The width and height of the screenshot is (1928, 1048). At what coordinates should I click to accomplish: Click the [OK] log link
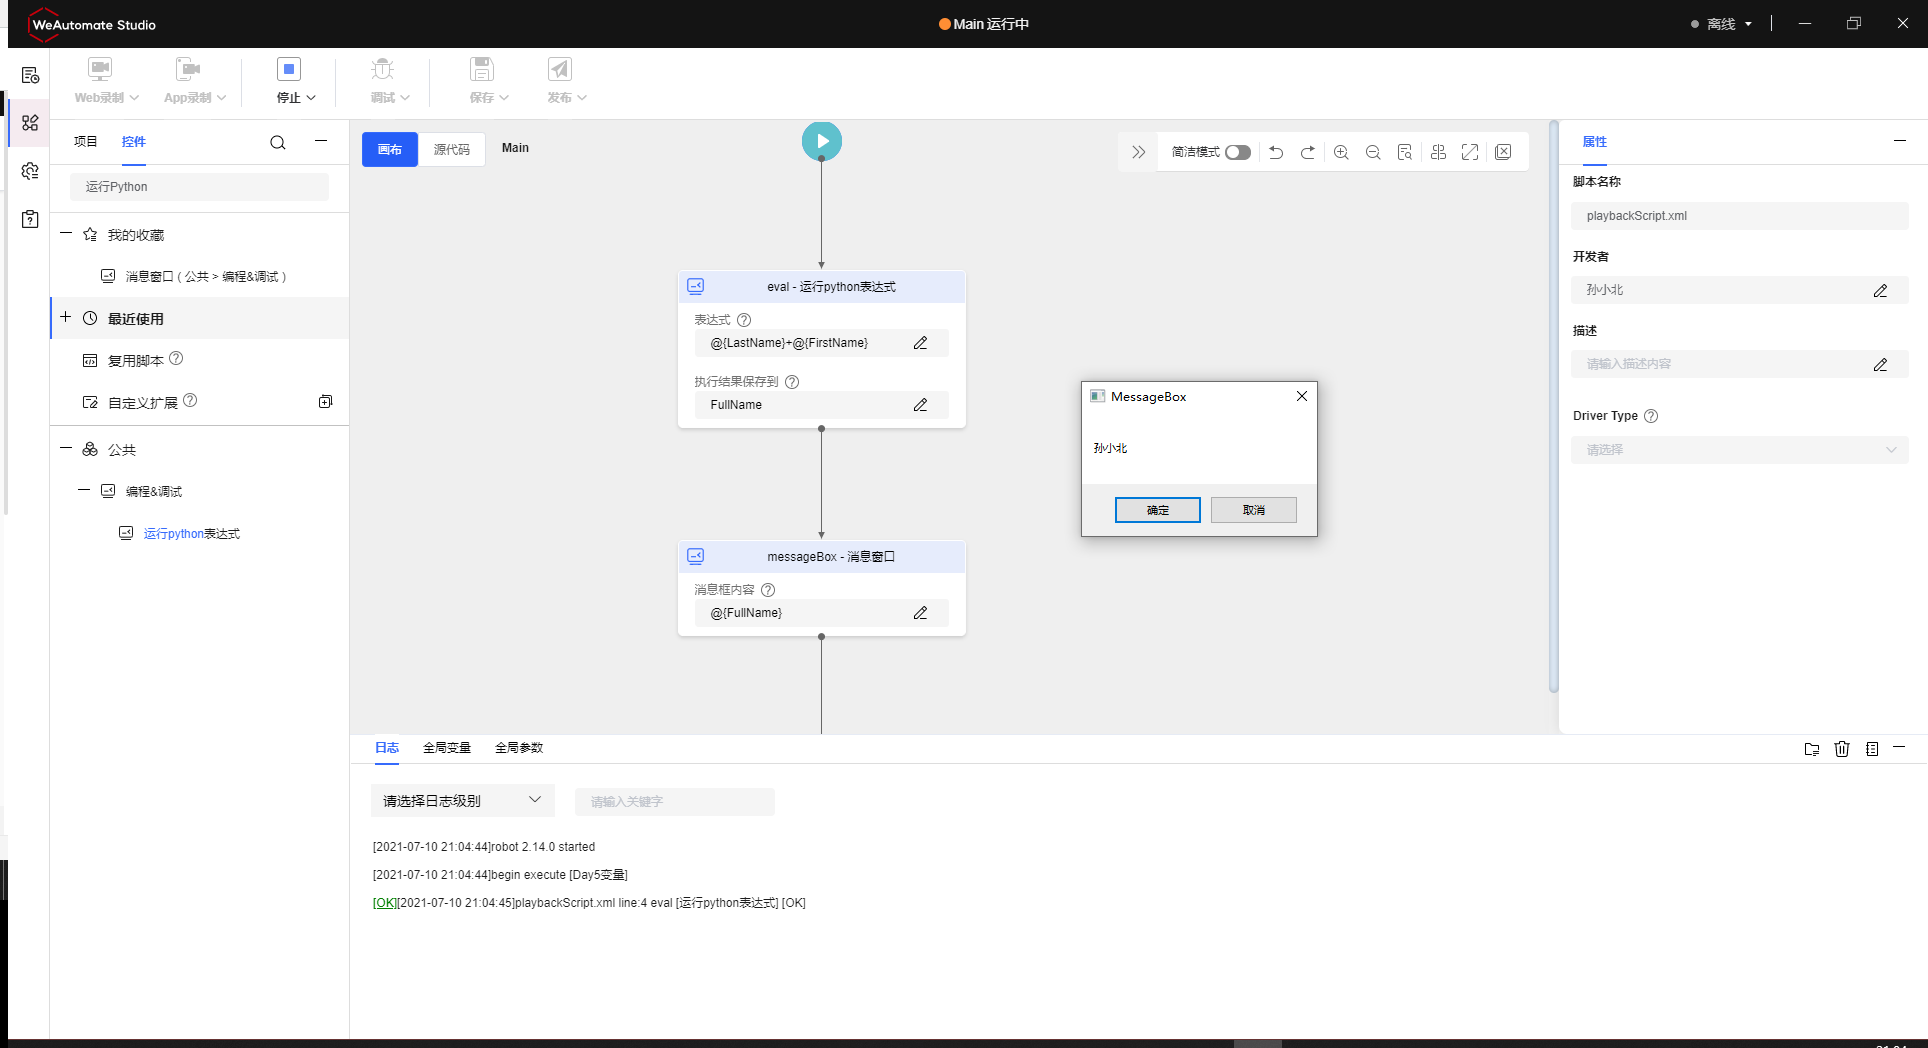click(385, 903)
